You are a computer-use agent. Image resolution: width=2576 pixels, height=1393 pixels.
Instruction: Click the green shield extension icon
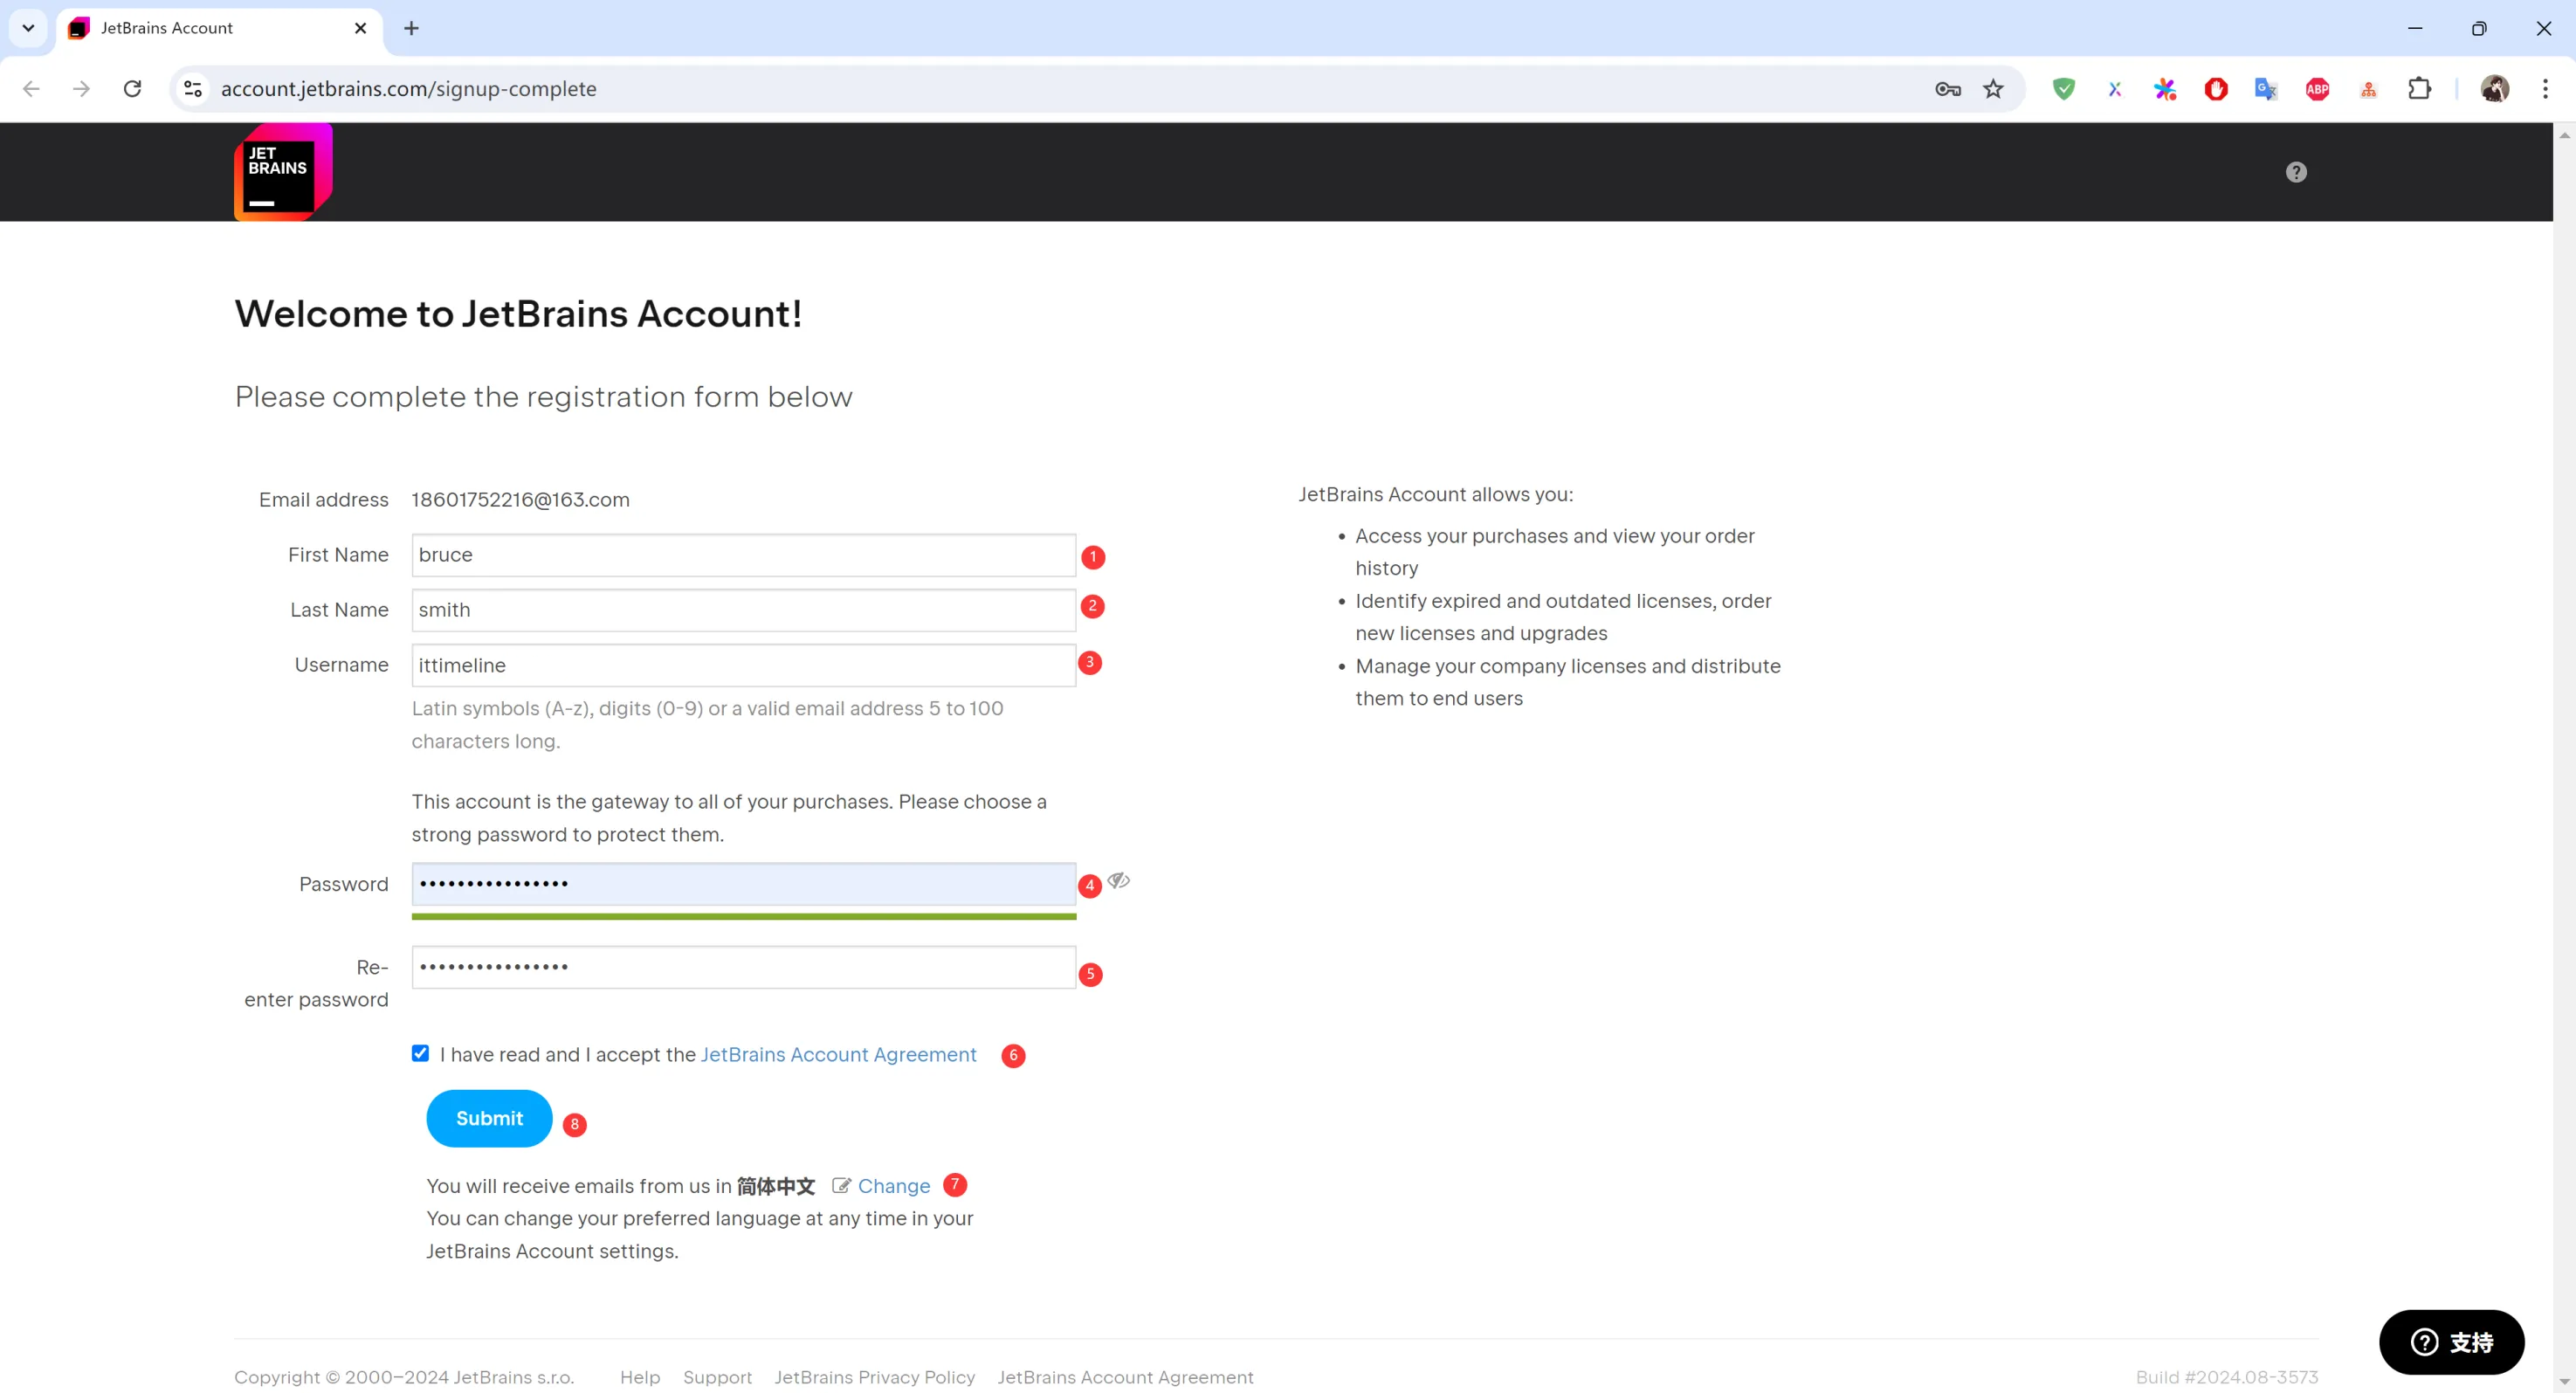tap(2063, 89)
